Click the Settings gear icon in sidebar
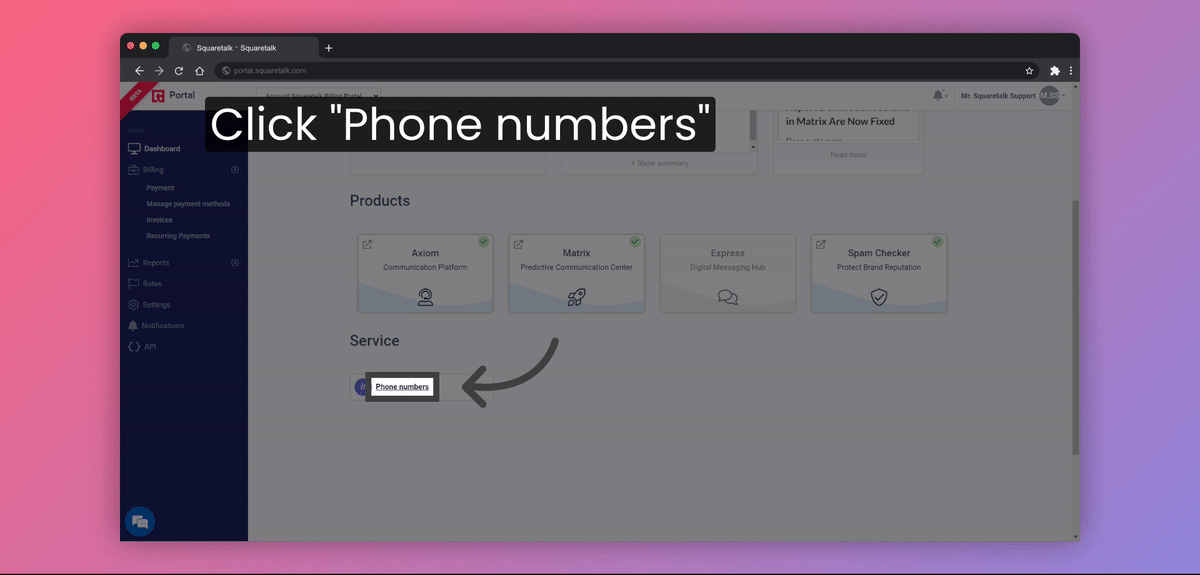 pyautogui.click(x=134, y=305)
